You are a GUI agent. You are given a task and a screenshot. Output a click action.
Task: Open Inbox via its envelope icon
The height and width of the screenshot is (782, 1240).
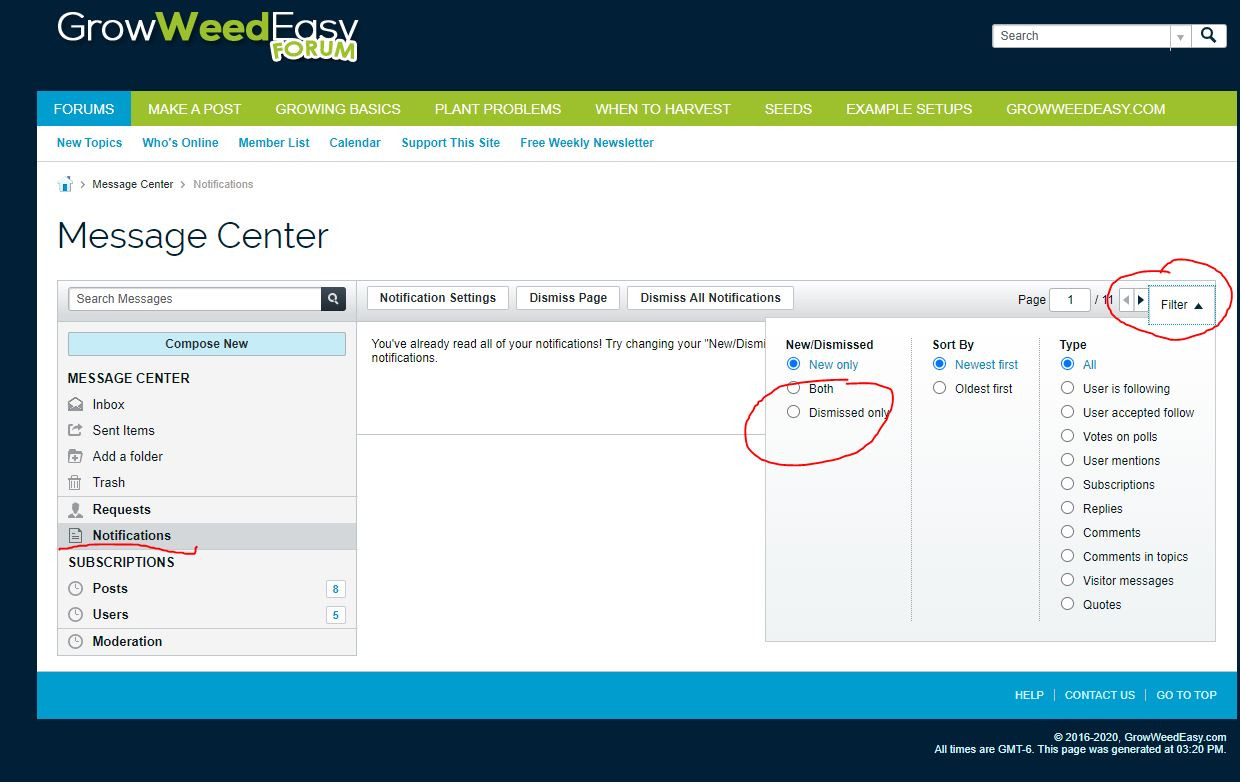pyautogui.click(x=75, y=405)
